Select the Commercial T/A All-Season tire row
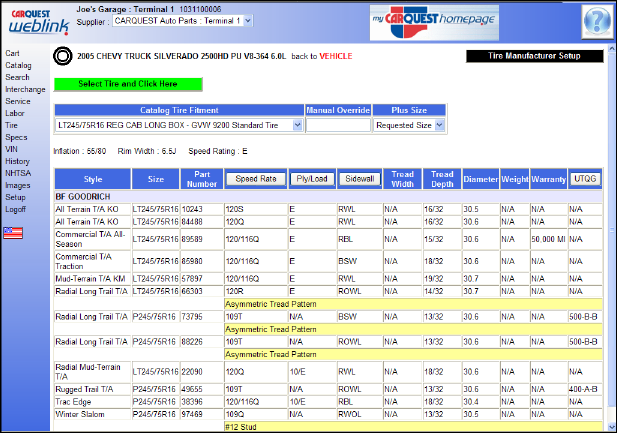This screenshot has height=433, width=617. tap(328, 239)
